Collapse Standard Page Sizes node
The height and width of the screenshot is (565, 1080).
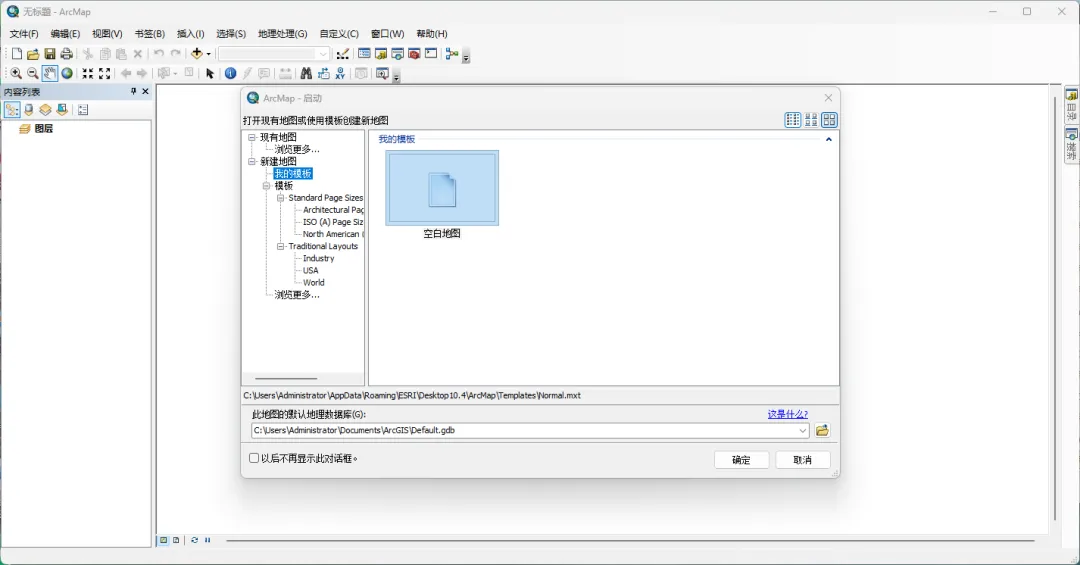click(x=281, y=198)
